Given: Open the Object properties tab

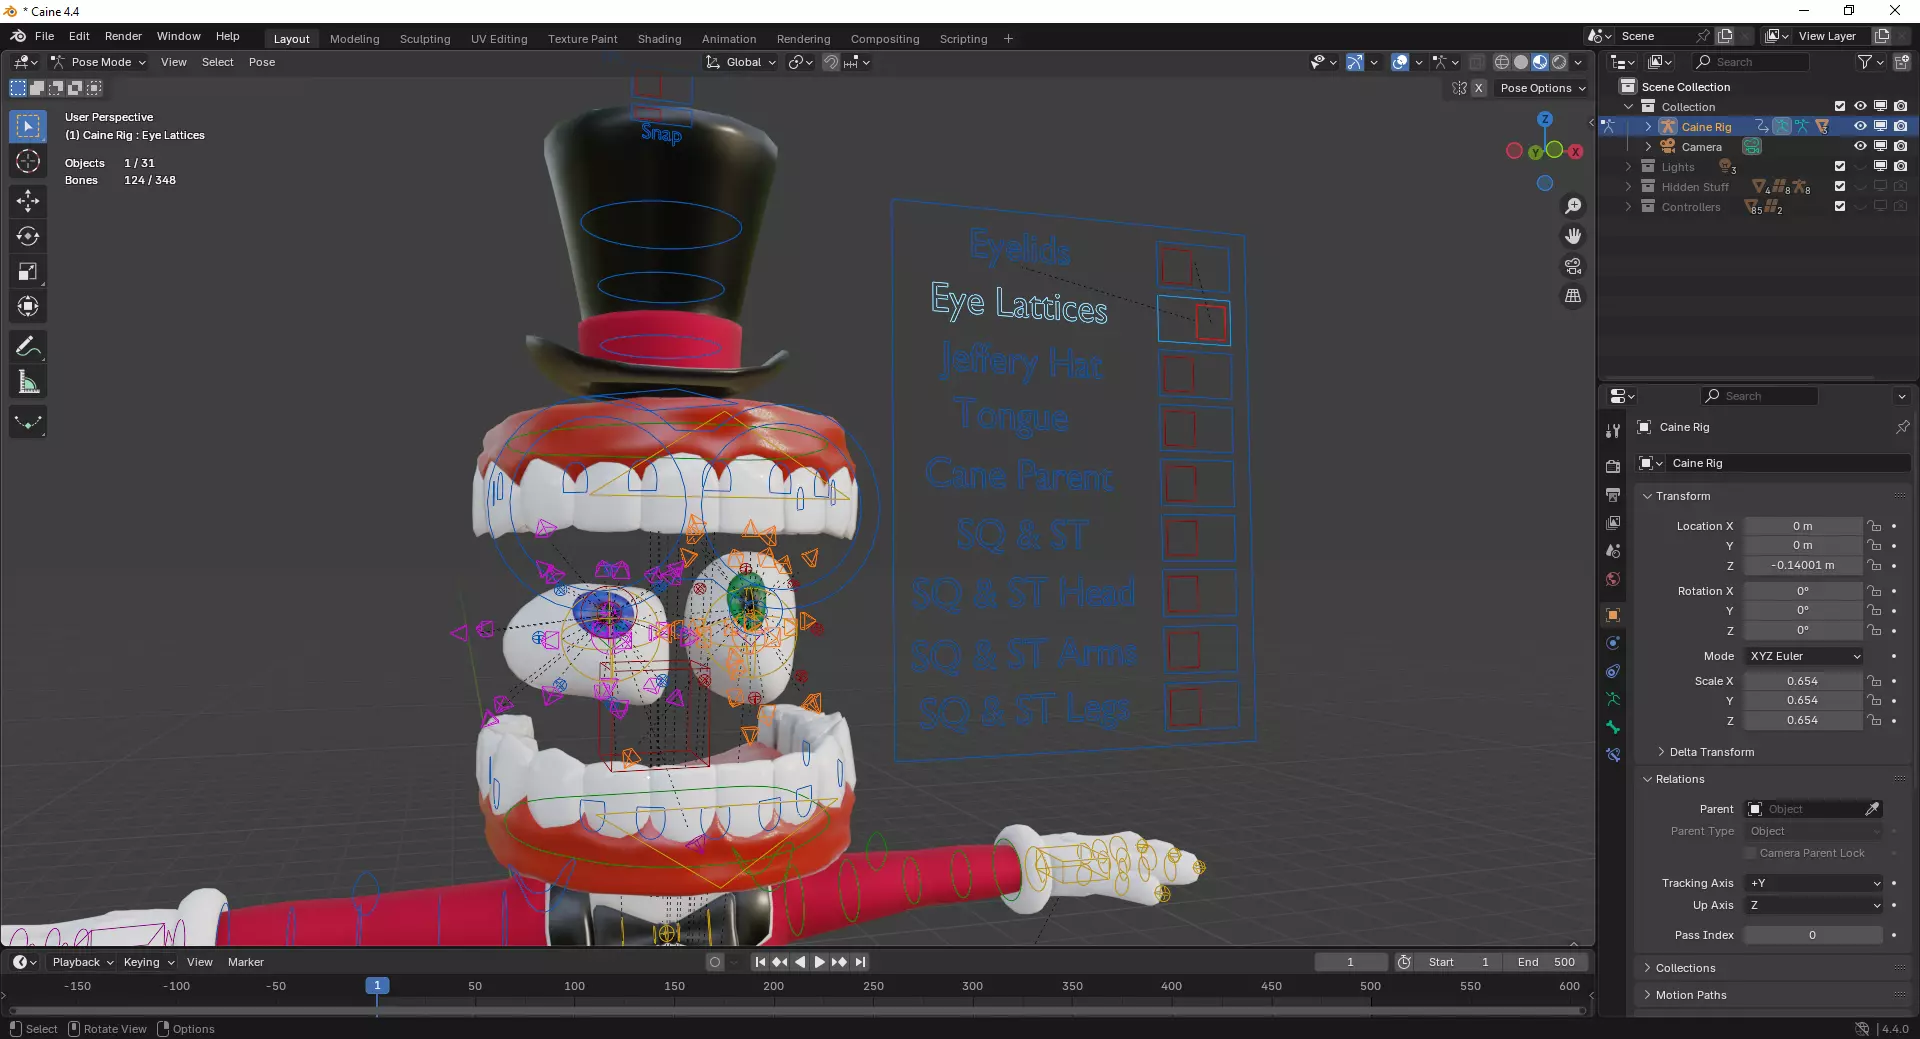Looking at the screenshot, I should pyautogui.click(x=1612, y=615).
